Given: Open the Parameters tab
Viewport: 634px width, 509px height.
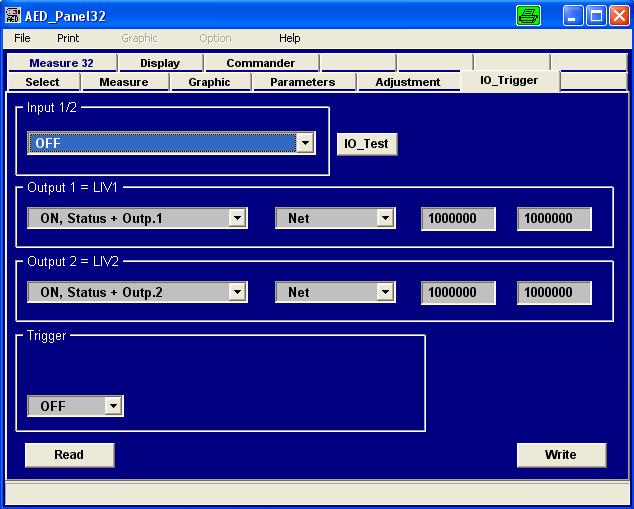Looking at the screenshot, I should (x=303, y=82).
